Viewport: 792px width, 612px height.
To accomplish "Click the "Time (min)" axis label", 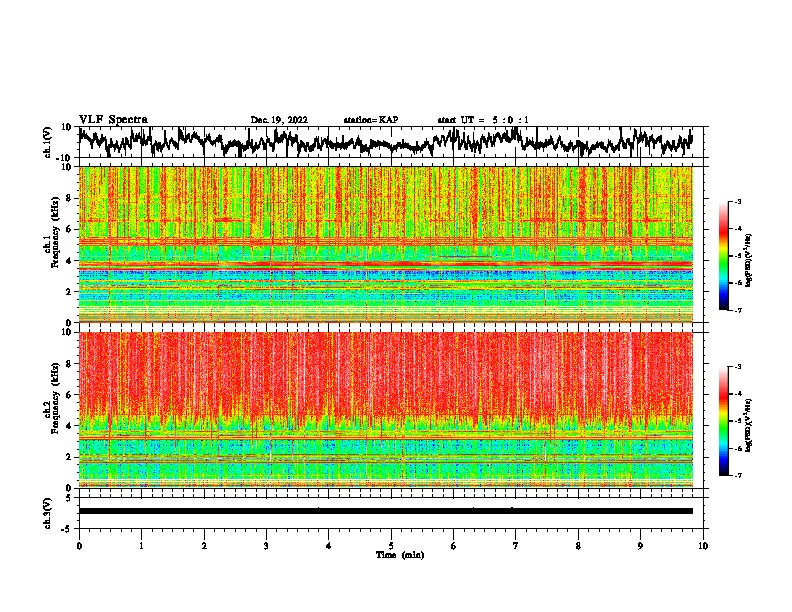I will pyautogui.click(x=400, y=555).
